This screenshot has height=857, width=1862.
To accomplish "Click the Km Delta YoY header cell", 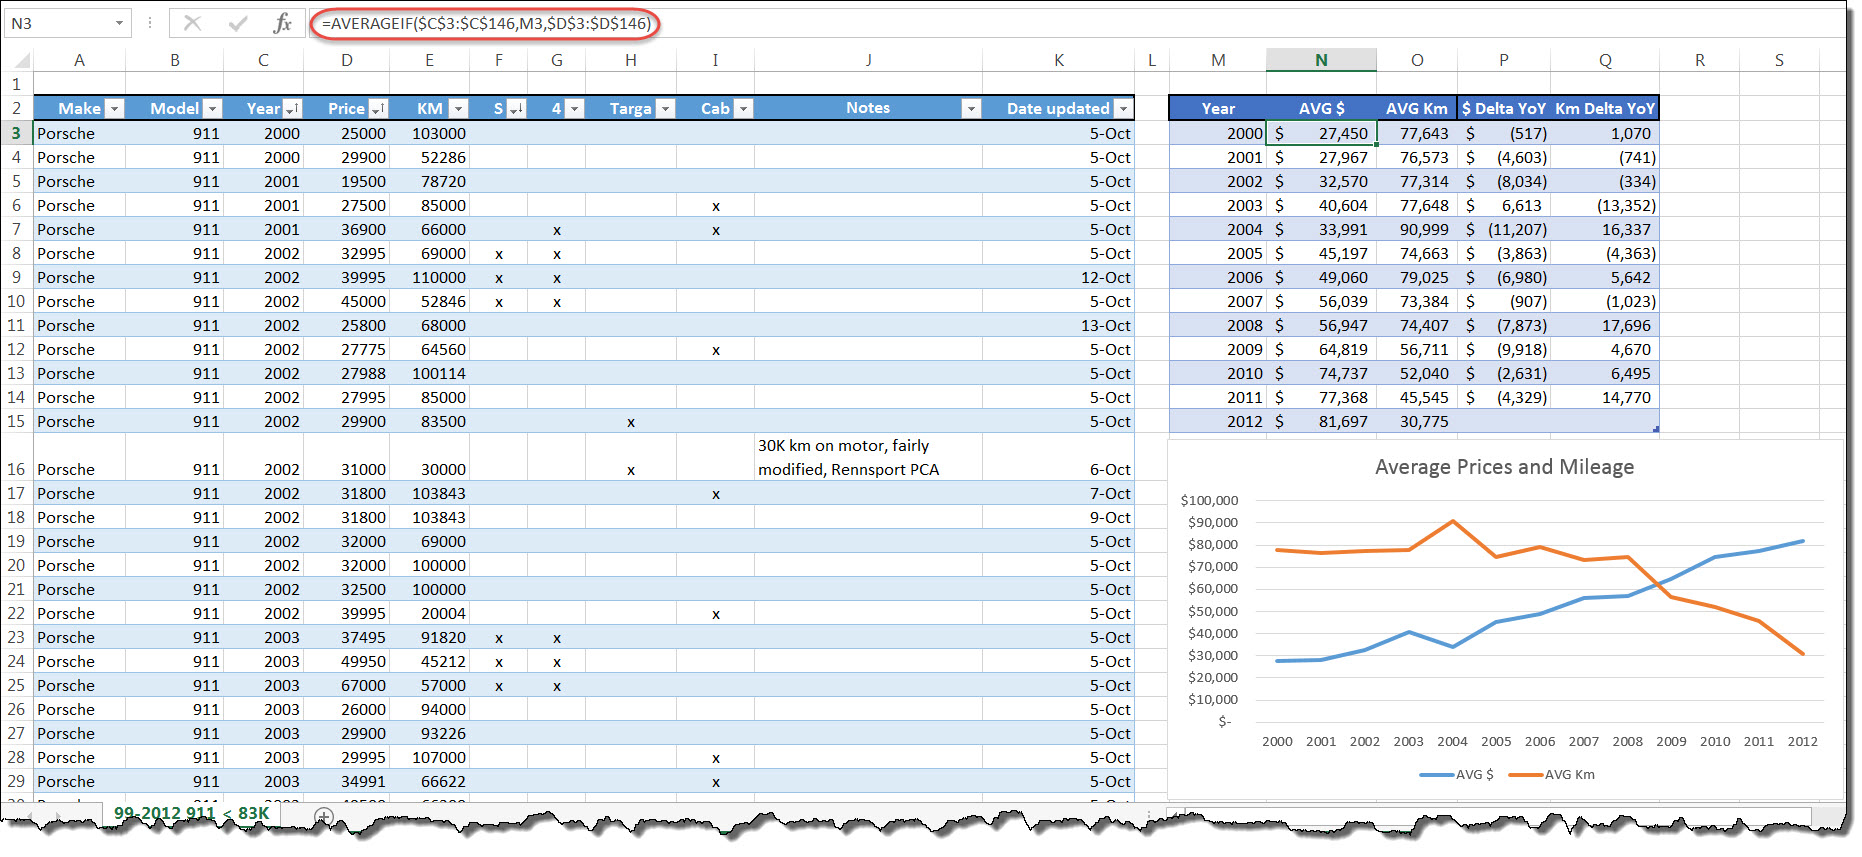I will coord(1604,108).
